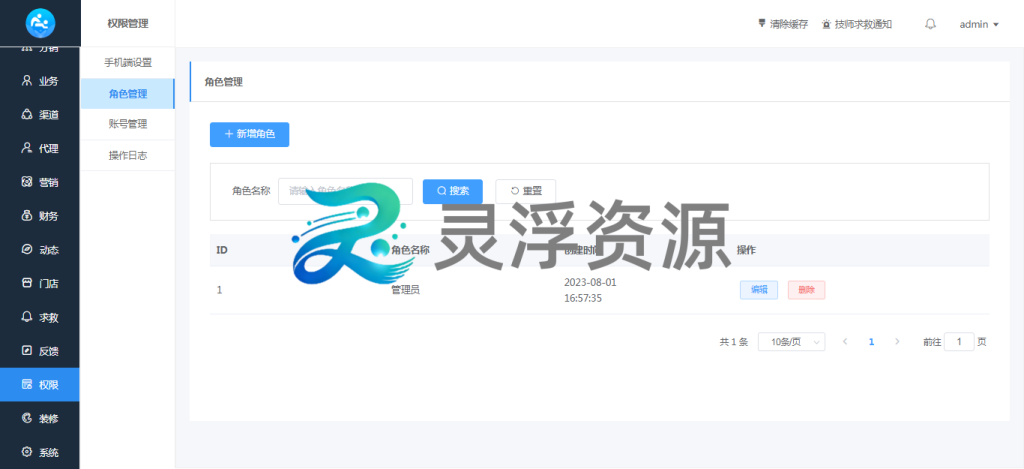Click 编辑 for the 管理员 role

(x=759, y=290)
